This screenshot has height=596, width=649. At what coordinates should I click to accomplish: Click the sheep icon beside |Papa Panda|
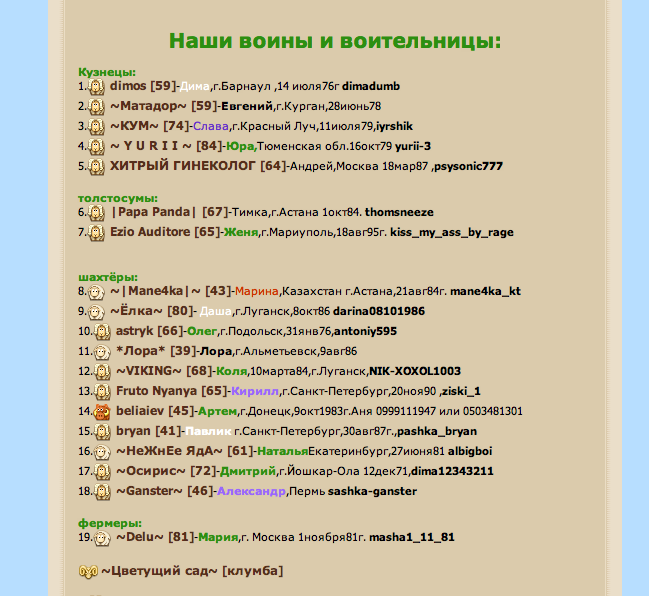coord(96,213)
